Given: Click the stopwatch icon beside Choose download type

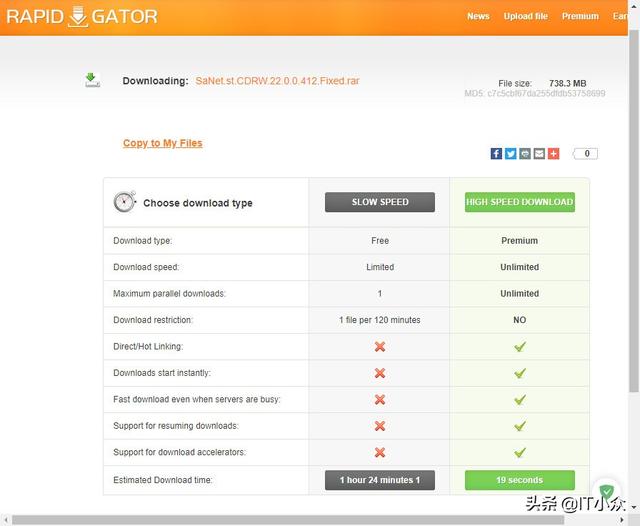Looking at the screenshot, I should point(124,202).
